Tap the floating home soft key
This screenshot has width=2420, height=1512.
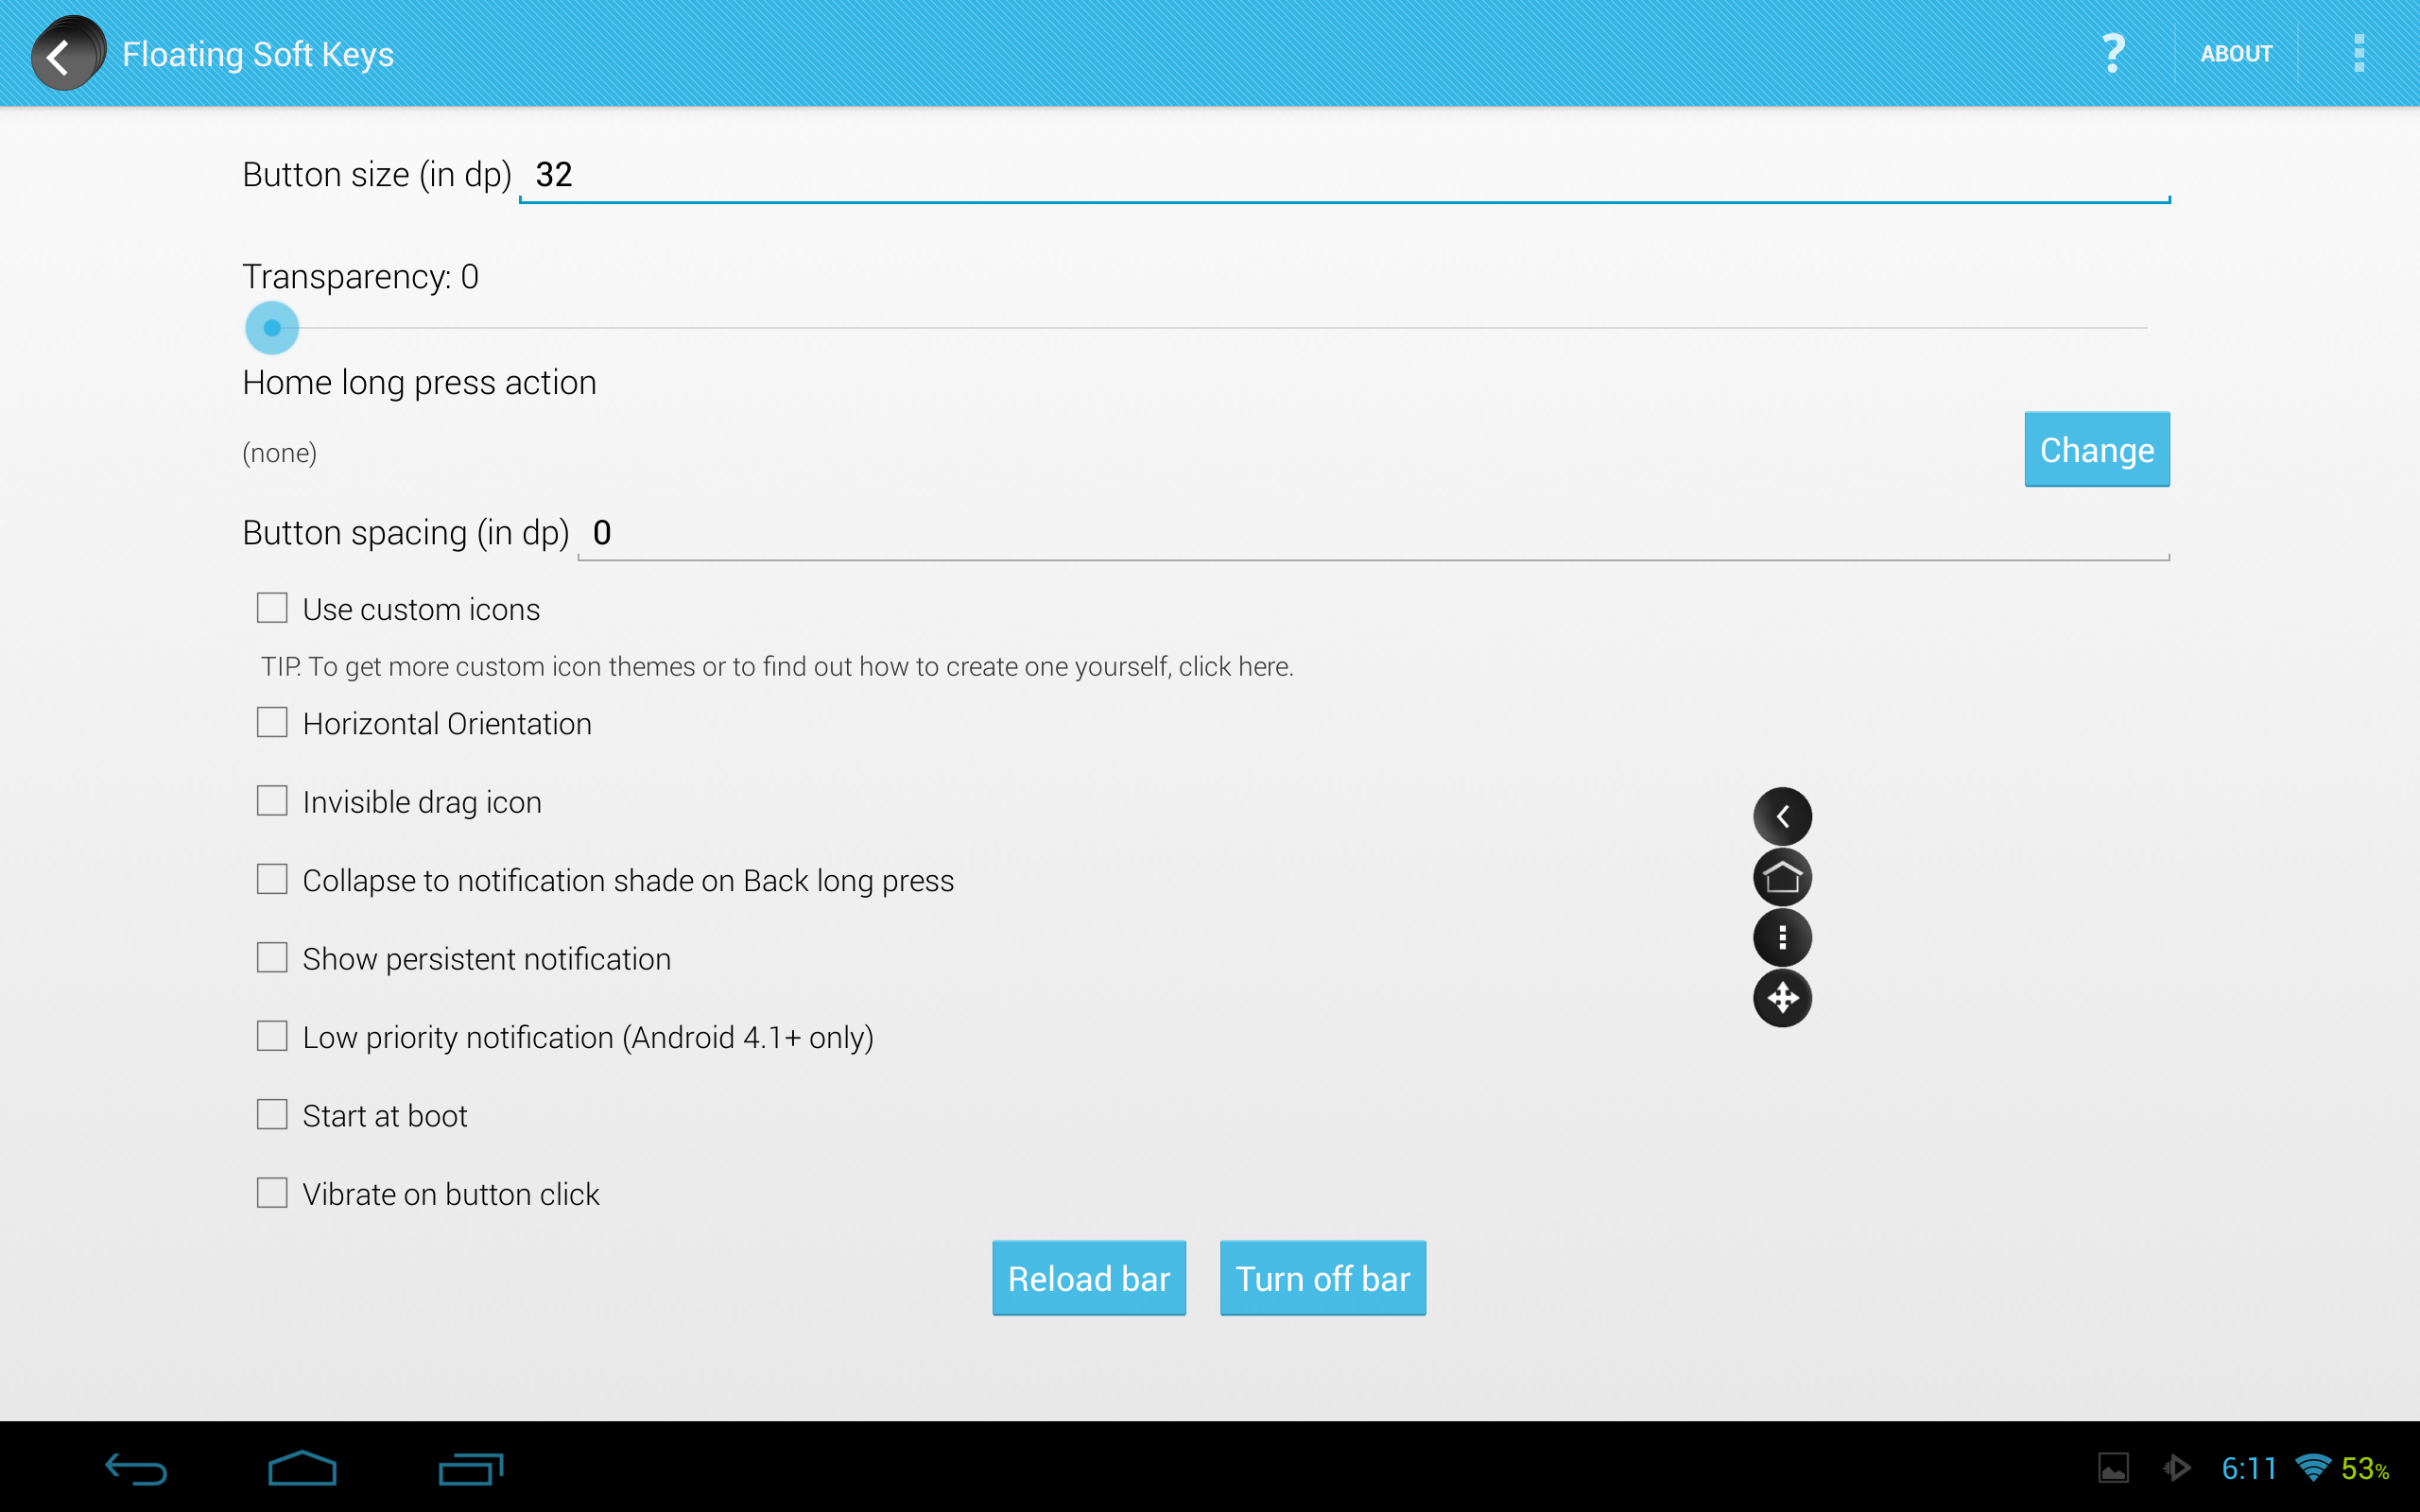(x=1782, y=877)
